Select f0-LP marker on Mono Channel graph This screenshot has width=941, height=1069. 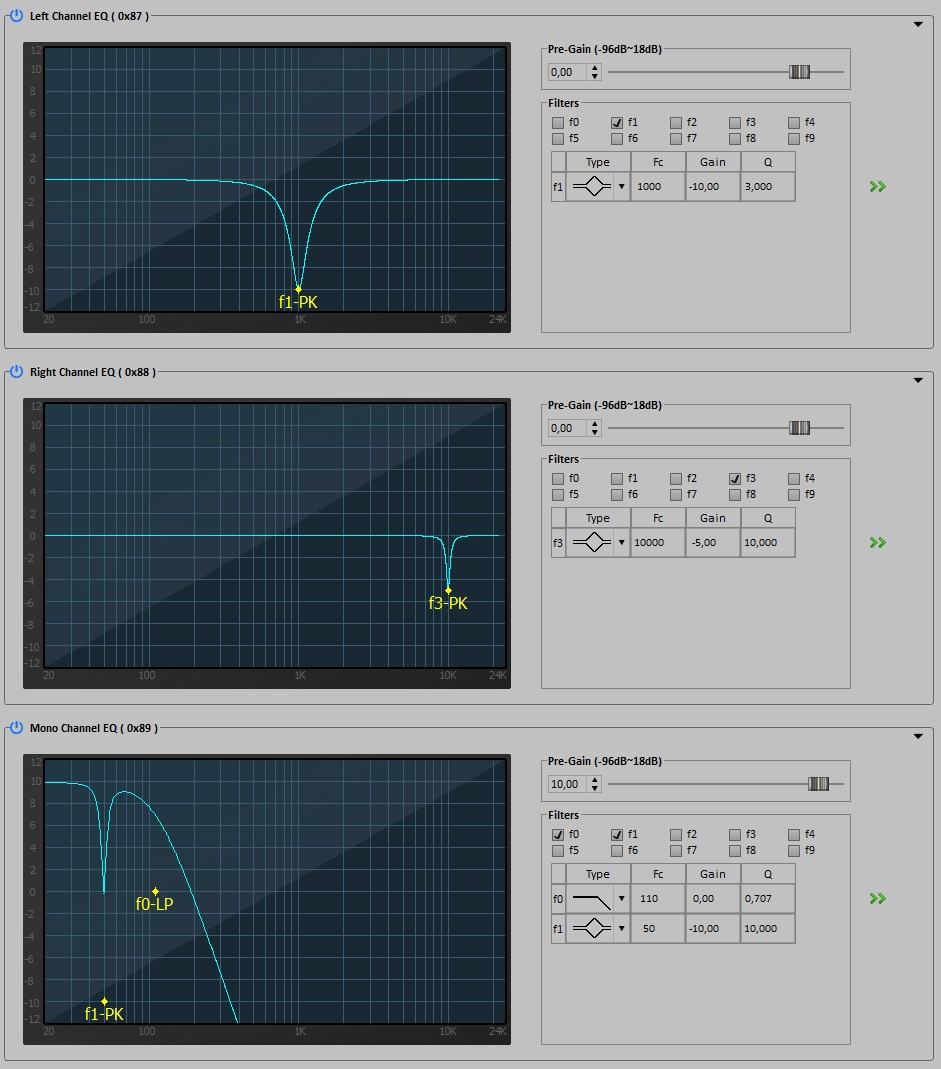(155, 891)
